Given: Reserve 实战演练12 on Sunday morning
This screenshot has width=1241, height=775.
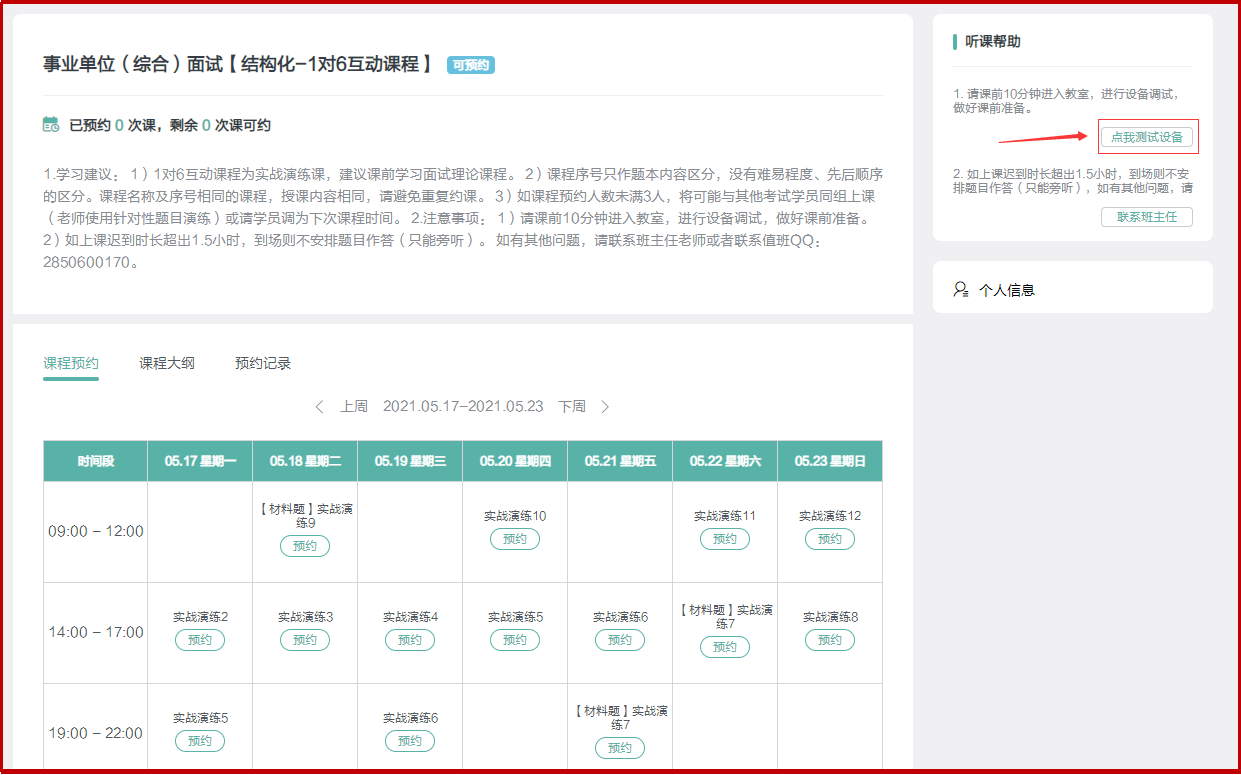Looking at the screenshot, I should click(830, 539).
